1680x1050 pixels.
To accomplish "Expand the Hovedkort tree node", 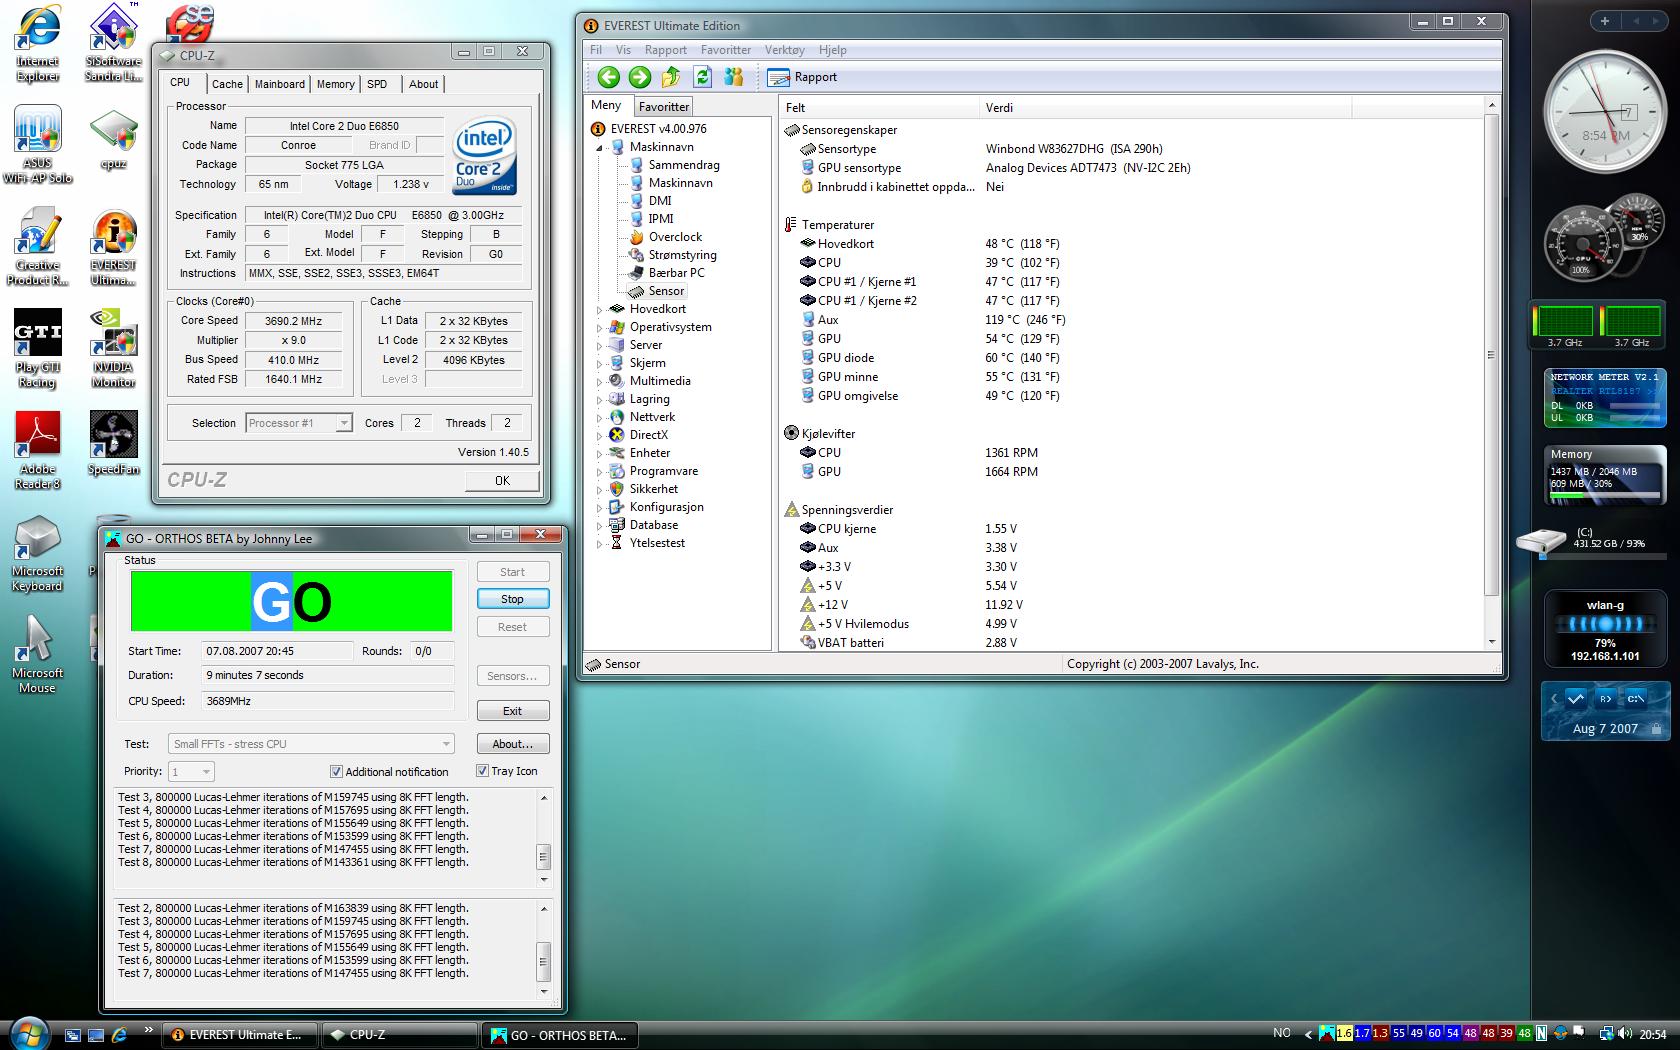I will tap(600, 309).
